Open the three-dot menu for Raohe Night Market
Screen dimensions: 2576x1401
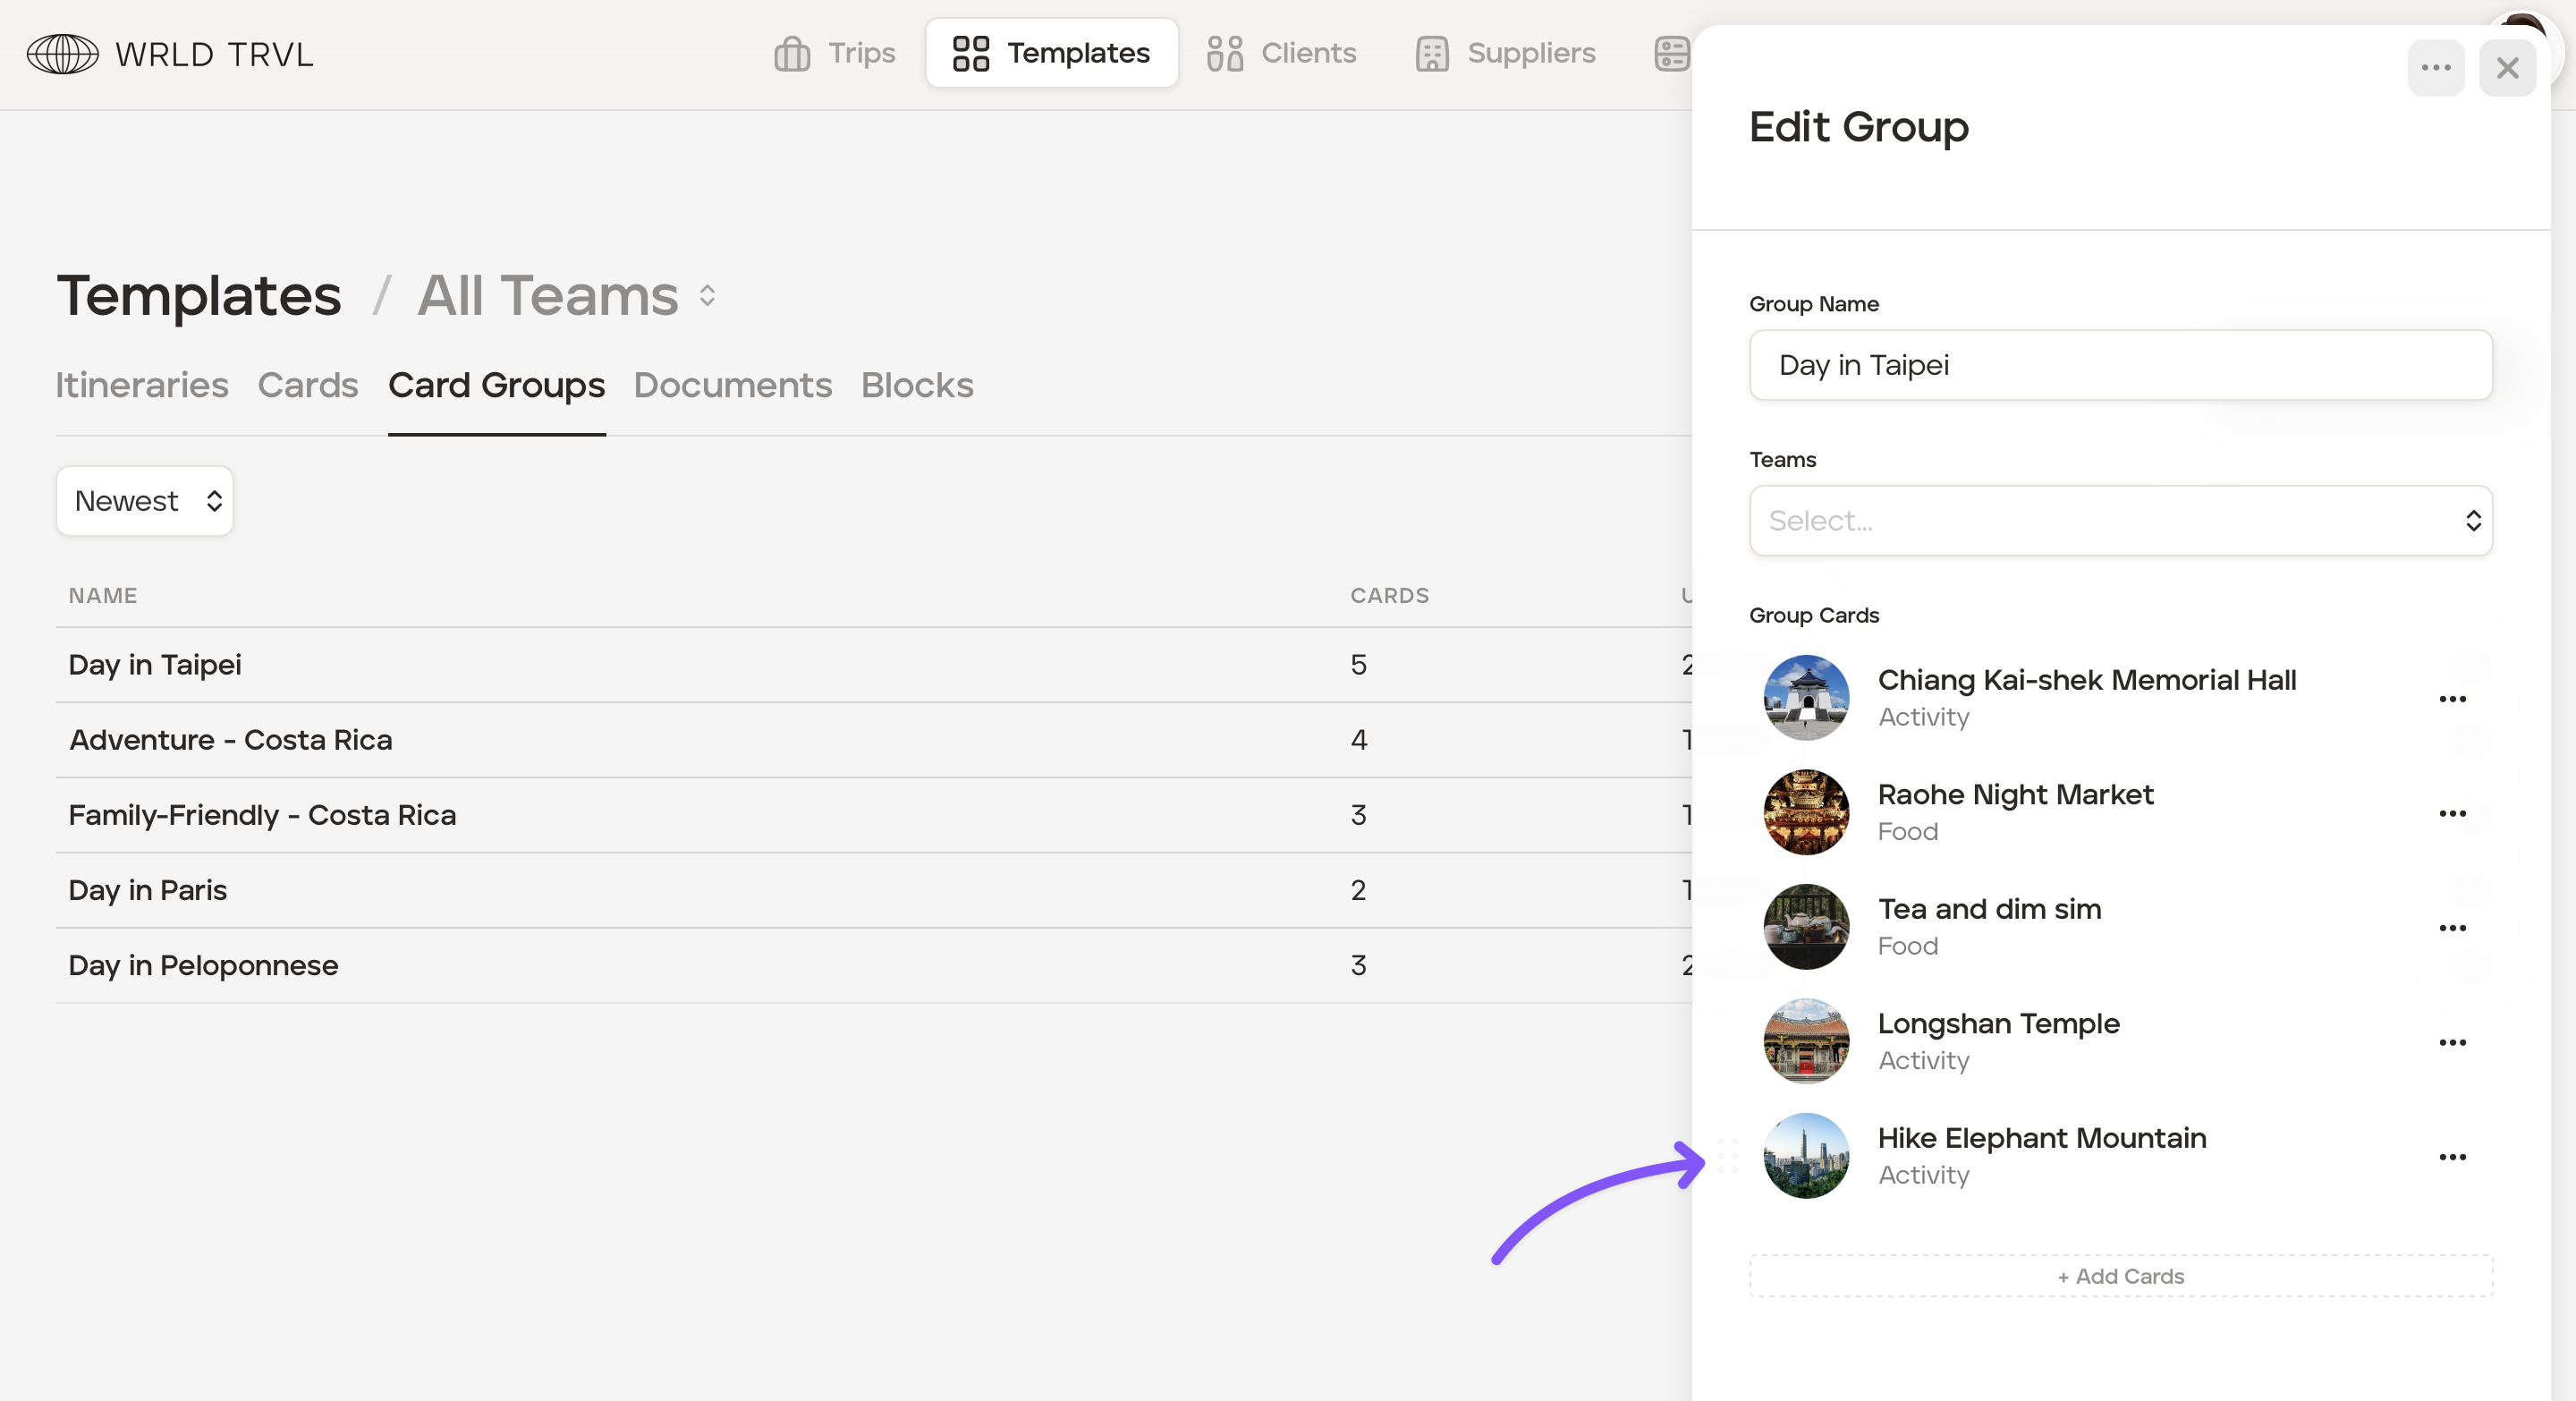point(2451,813)
